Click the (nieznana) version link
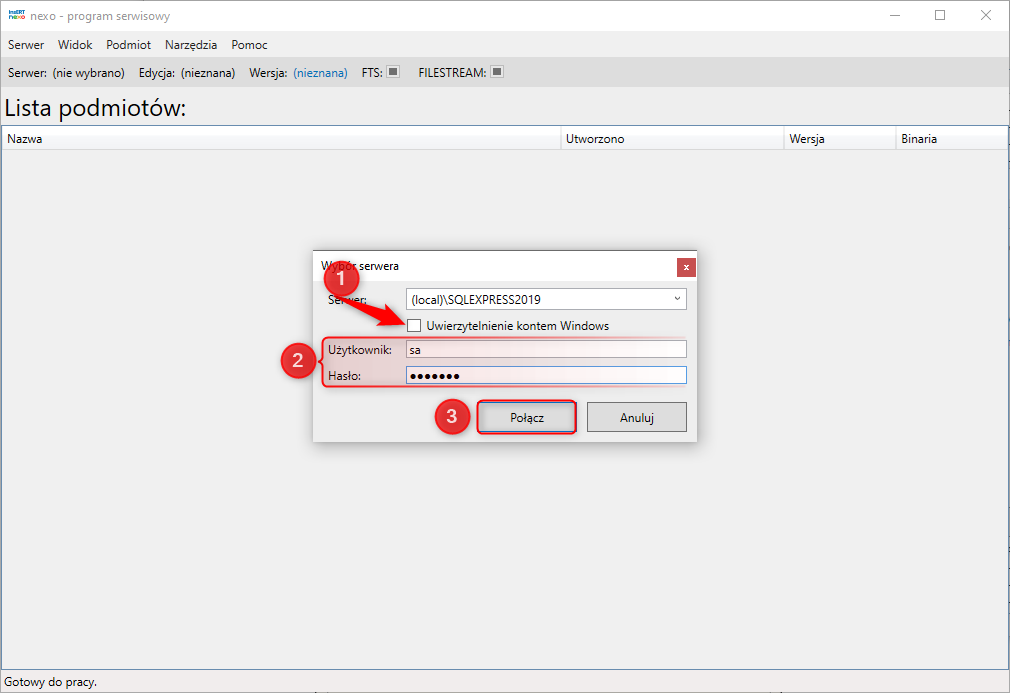 320,73
